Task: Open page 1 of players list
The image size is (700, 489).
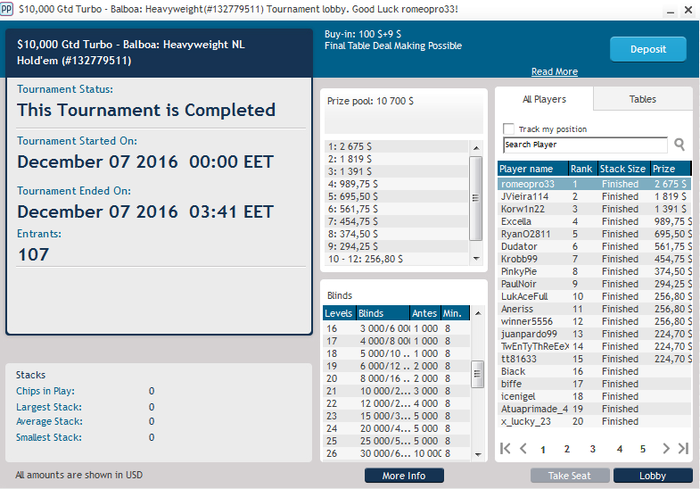Action: pos(543,449)
